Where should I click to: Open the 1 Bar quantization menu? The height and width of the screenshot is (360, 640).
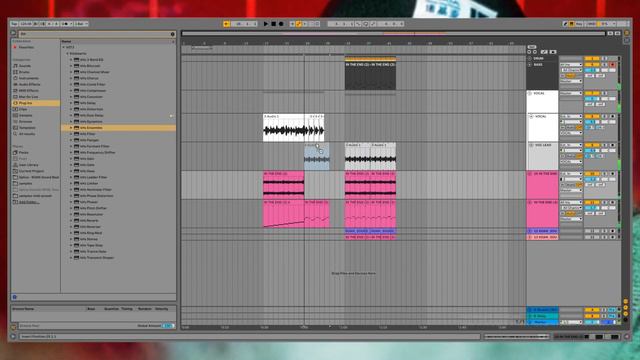[x=81, y=24]
